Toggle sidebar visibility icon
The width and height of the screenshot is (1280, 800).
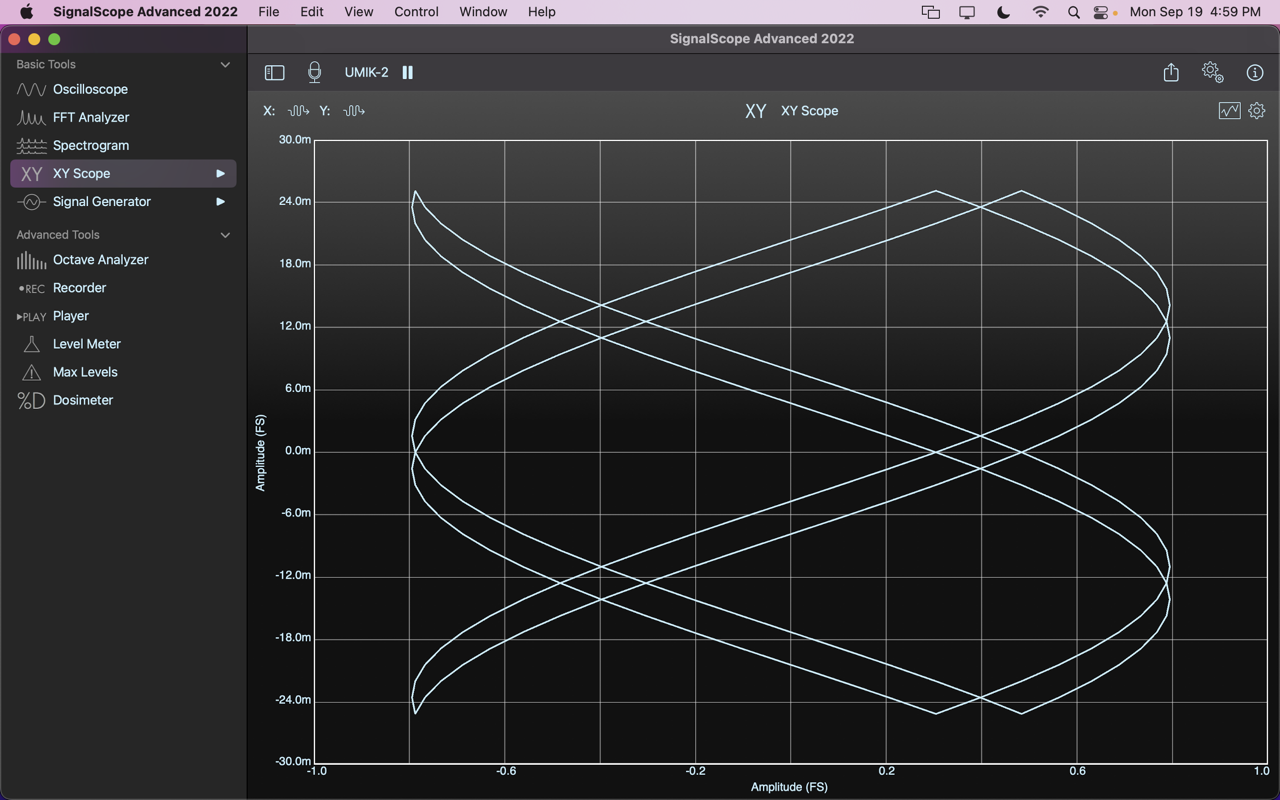point(274,72)
